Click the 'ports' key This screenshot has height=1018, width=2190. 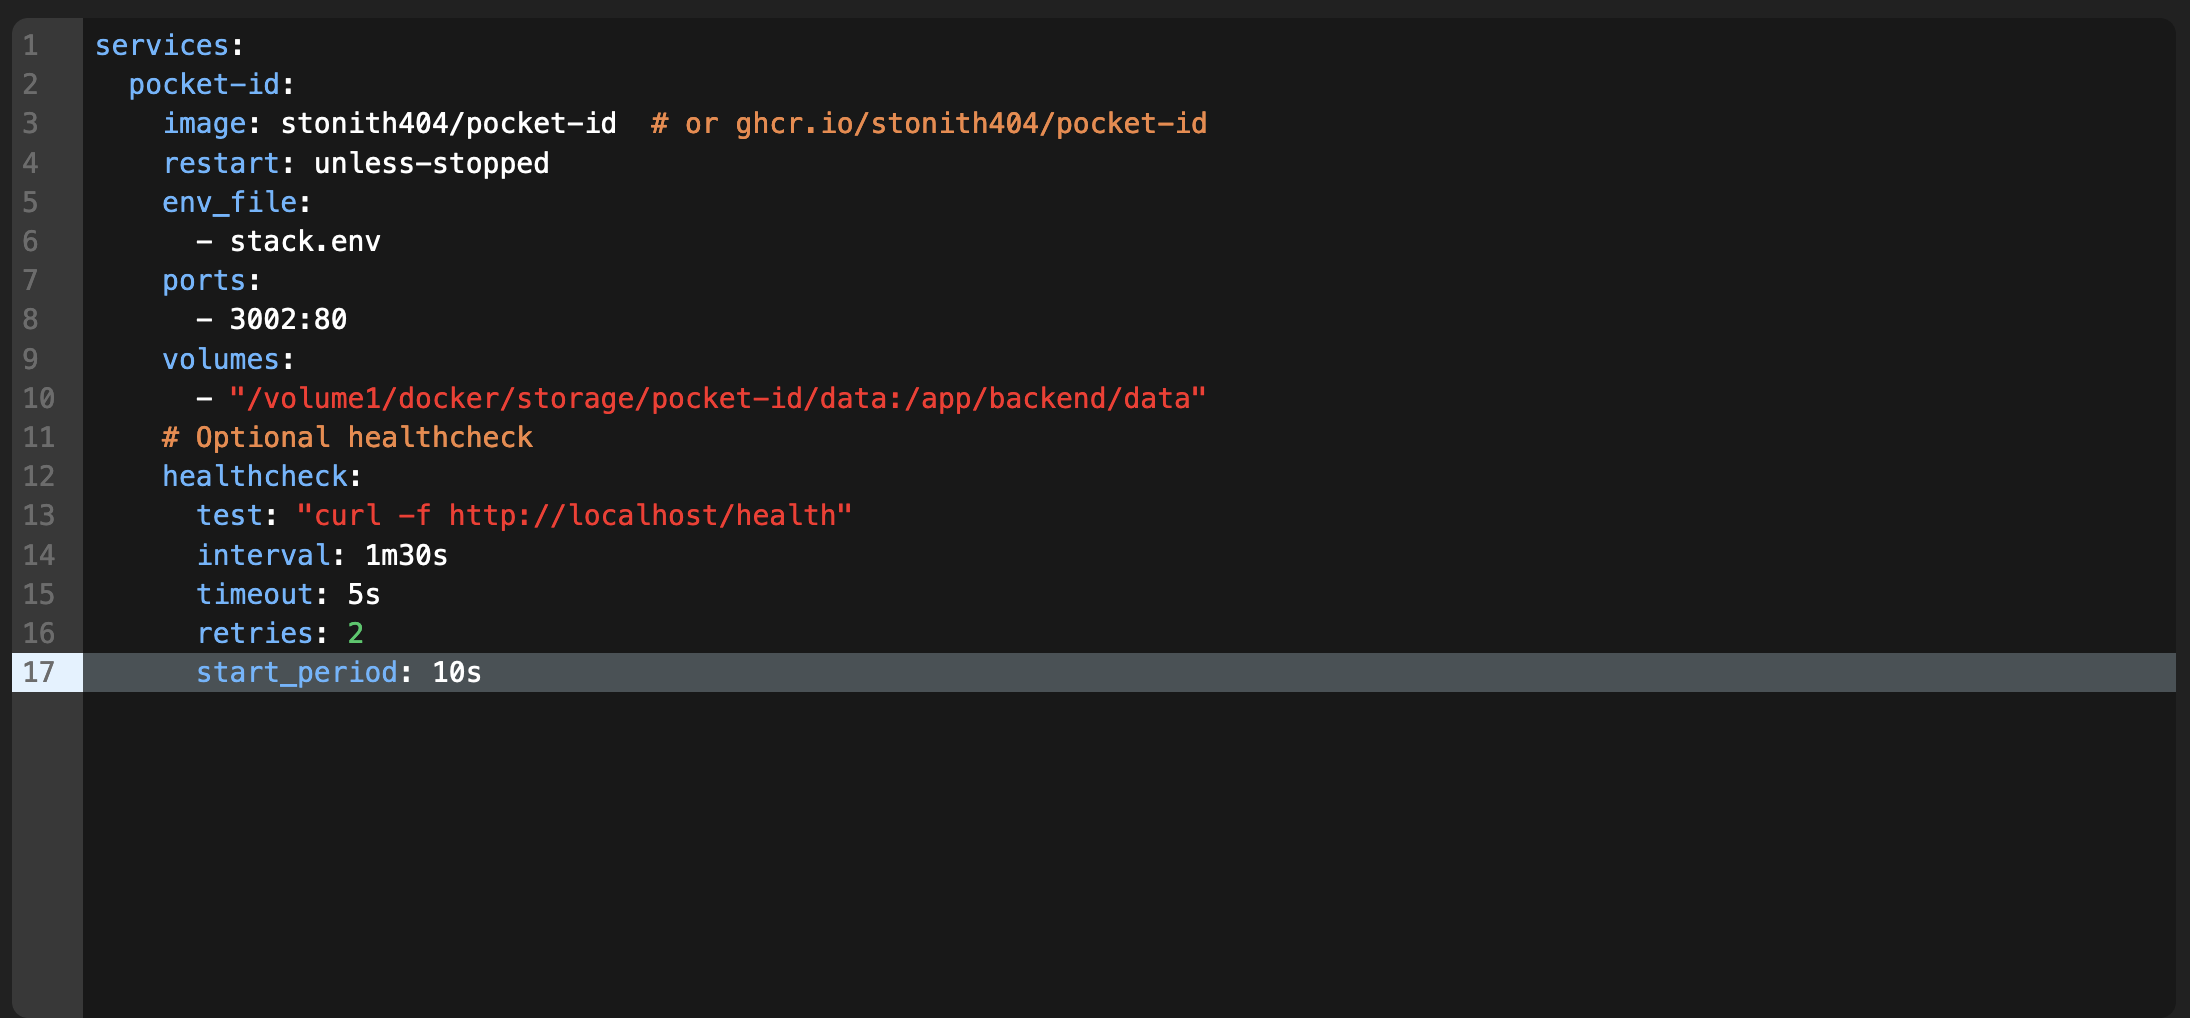click(204, 280)
